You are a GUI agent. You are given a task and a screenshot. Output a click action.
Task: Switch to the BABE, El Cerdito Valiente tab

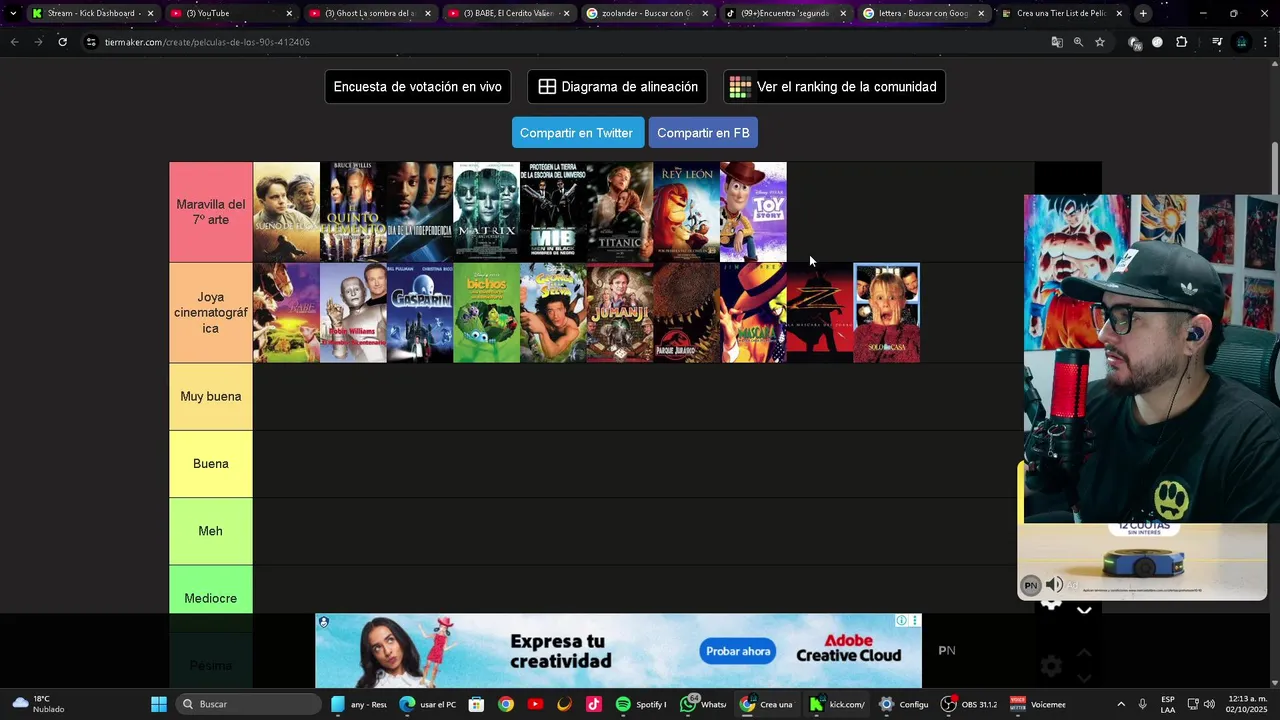[507, 13]
